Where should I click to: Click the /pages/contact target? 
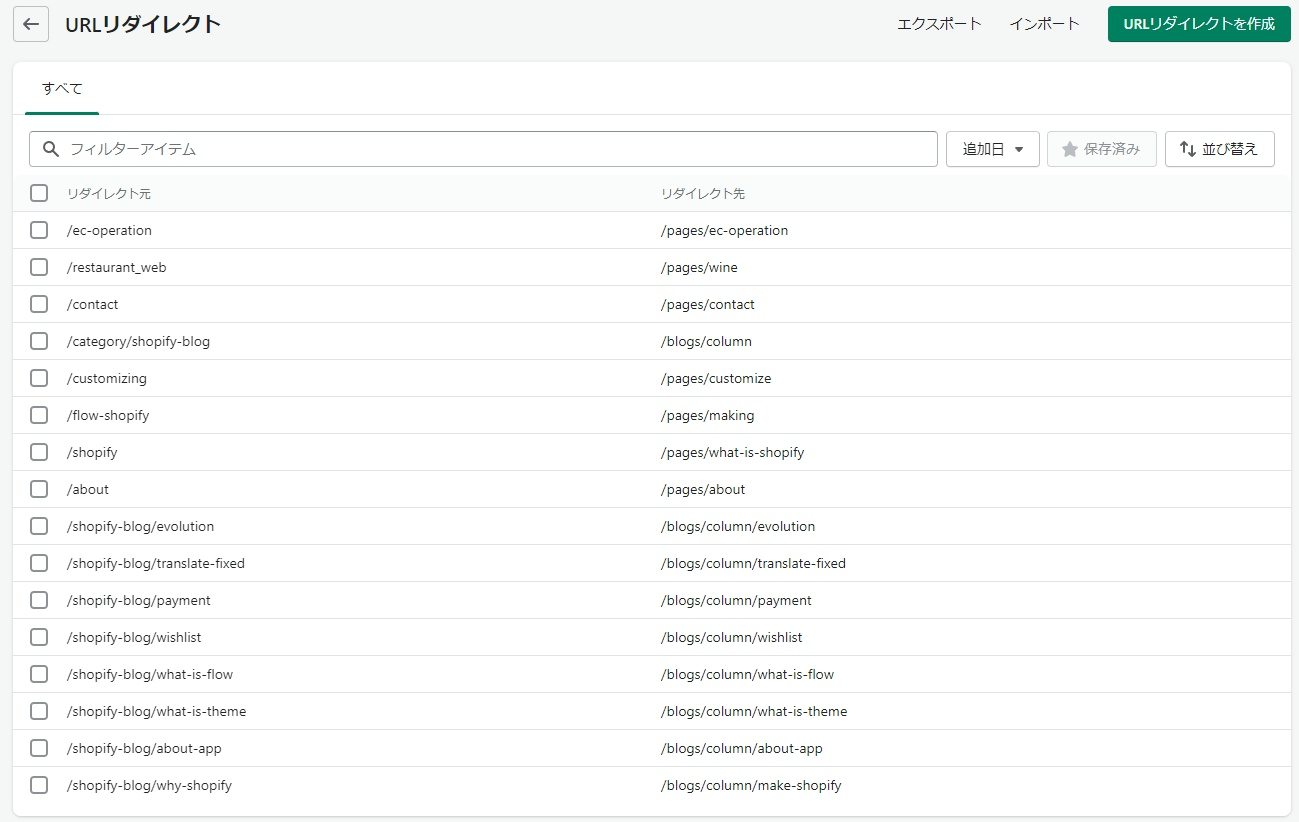pos(707,304)
